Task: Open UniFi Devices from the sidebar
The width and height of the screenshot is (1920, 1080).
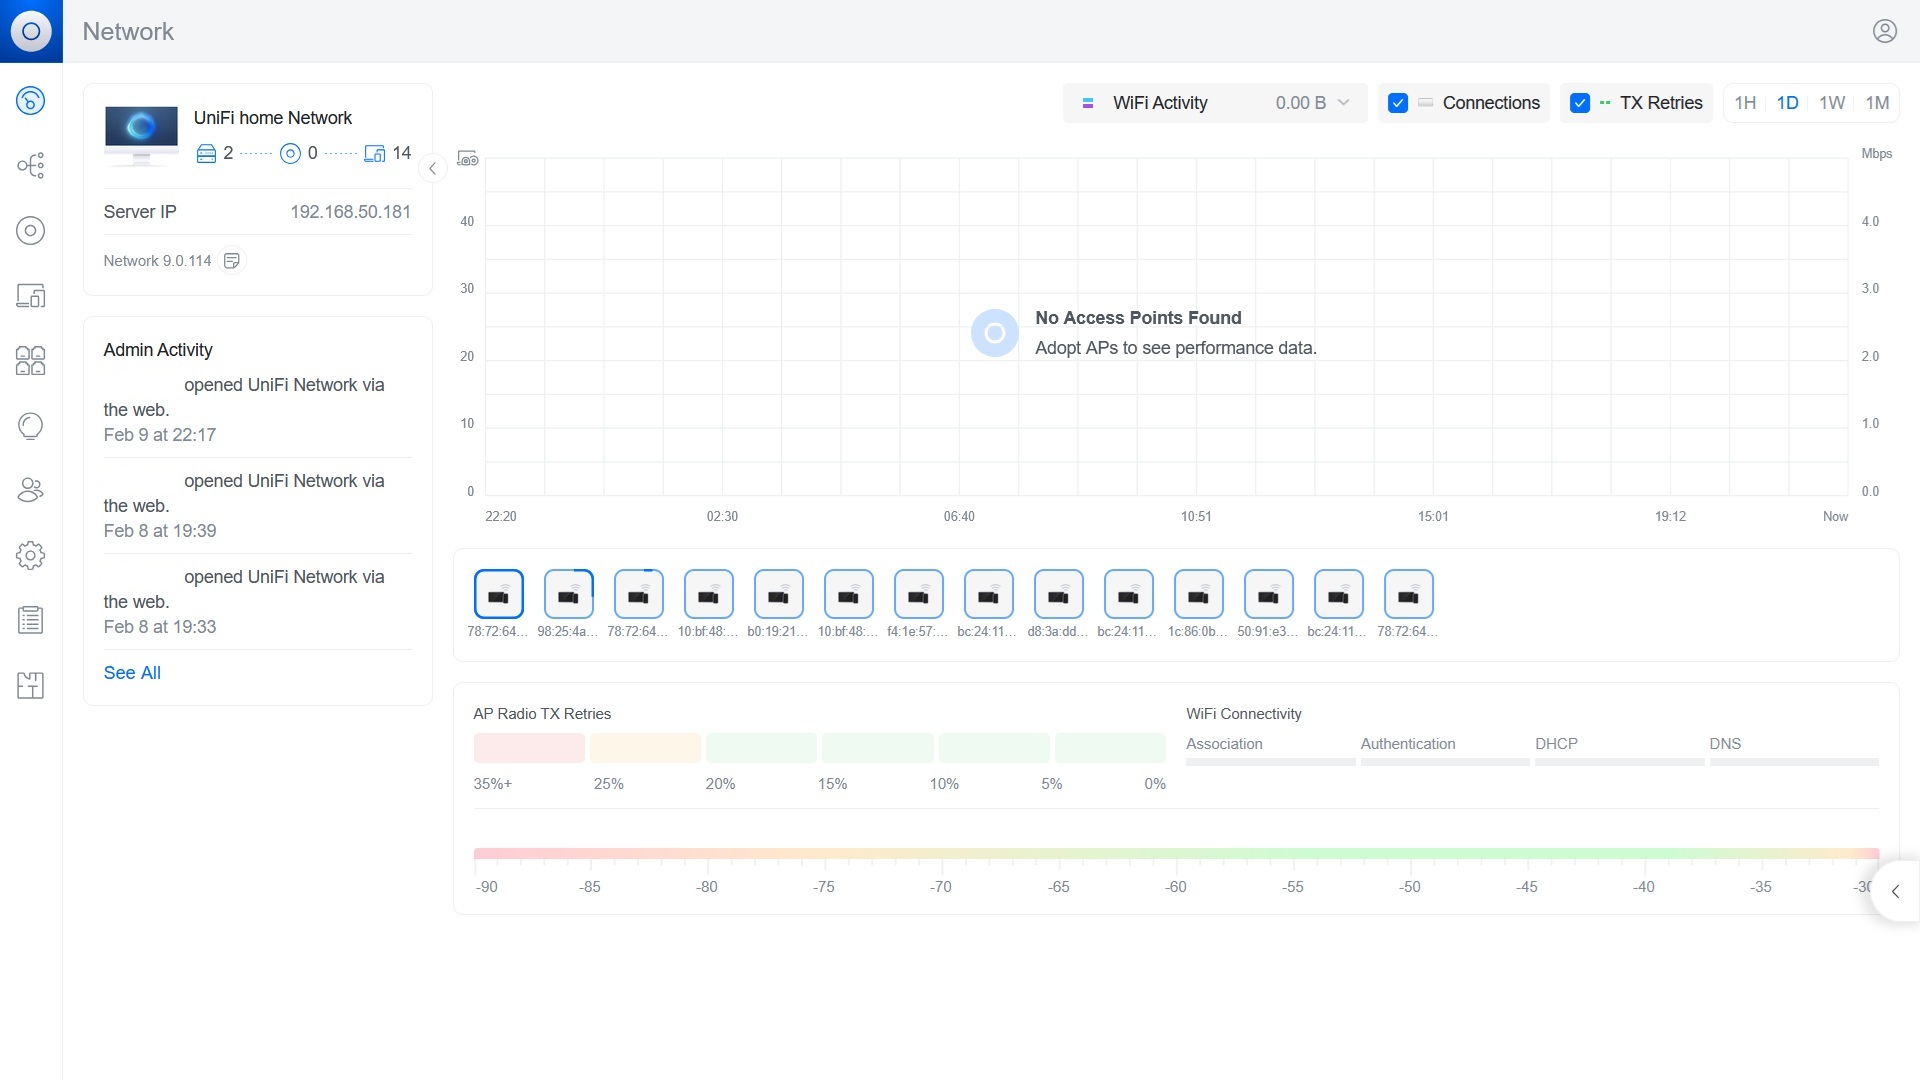Action: (x=31, y=230)
